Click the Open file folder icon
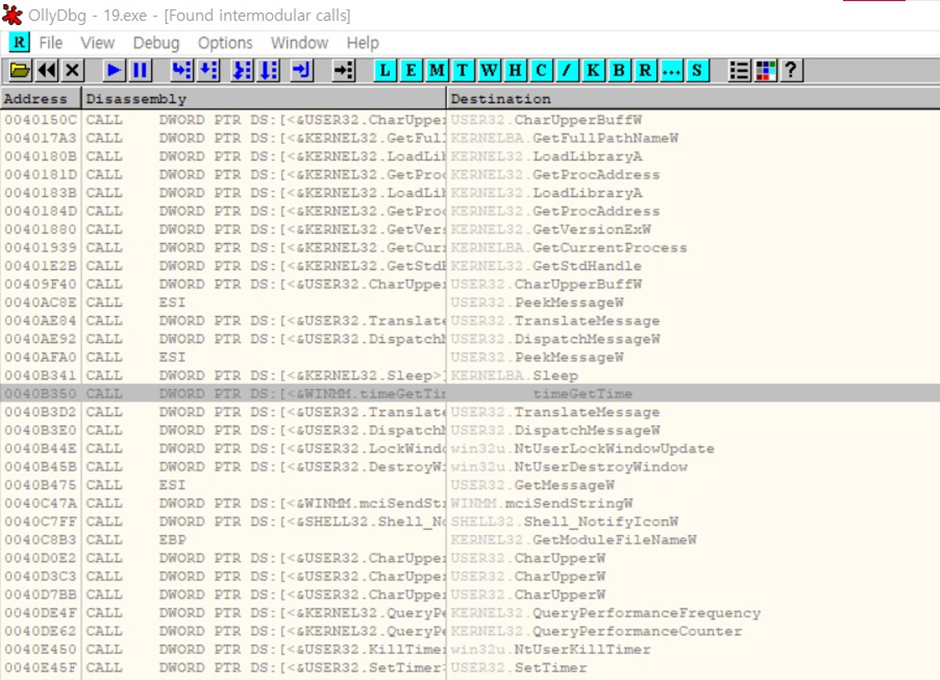The image size is (940, 680). pos(20,71)
